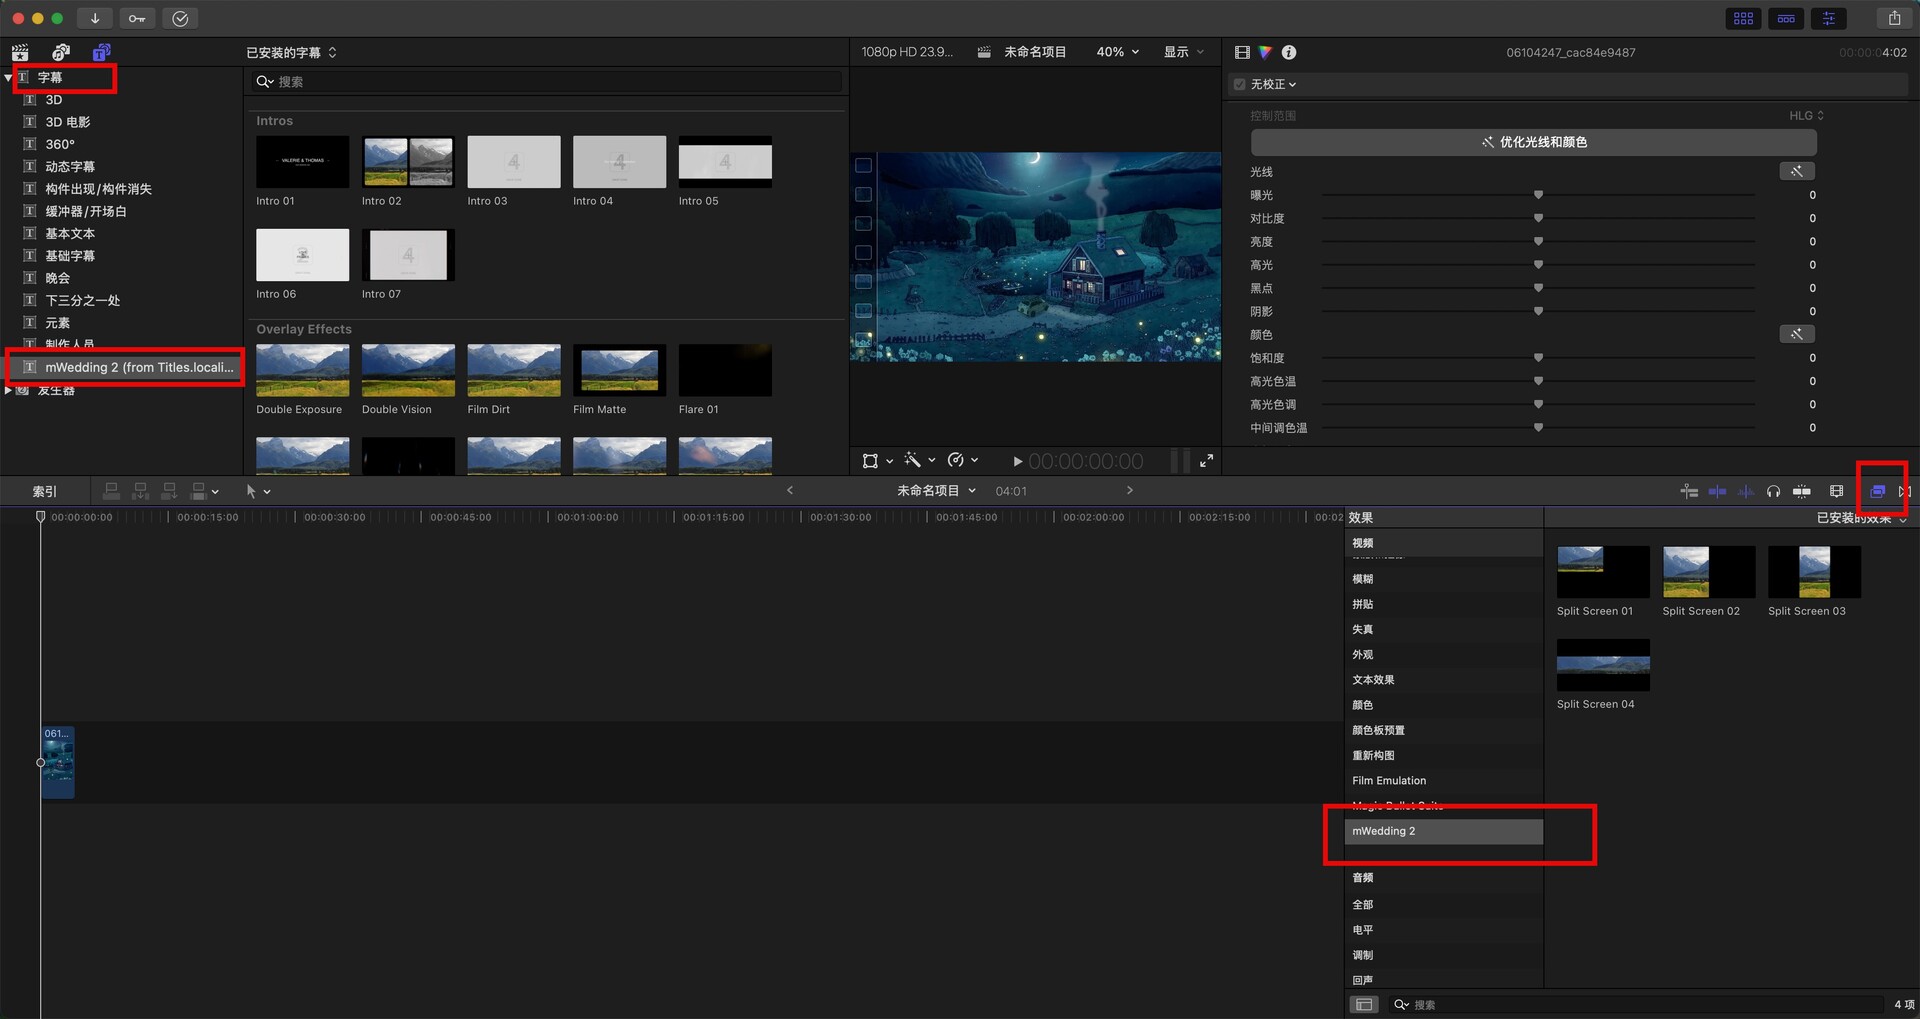Open the keyword editor key icon

137,18
